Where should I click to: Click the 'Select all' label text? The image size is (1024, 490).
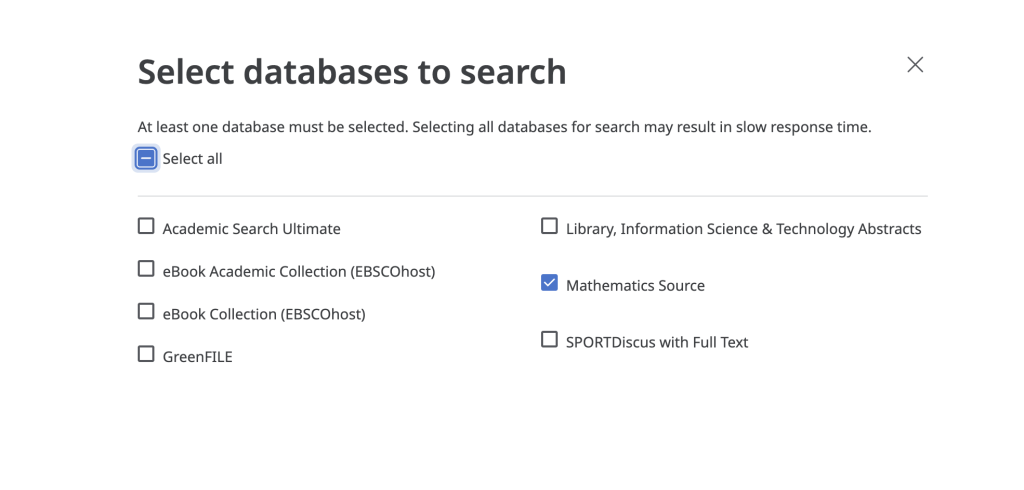[192, 159]
